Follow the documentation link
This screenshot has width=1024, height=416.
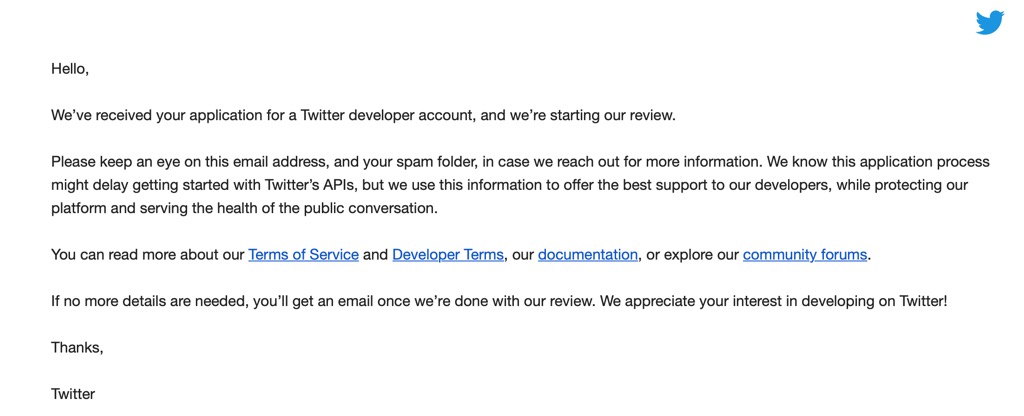[587, 254]
